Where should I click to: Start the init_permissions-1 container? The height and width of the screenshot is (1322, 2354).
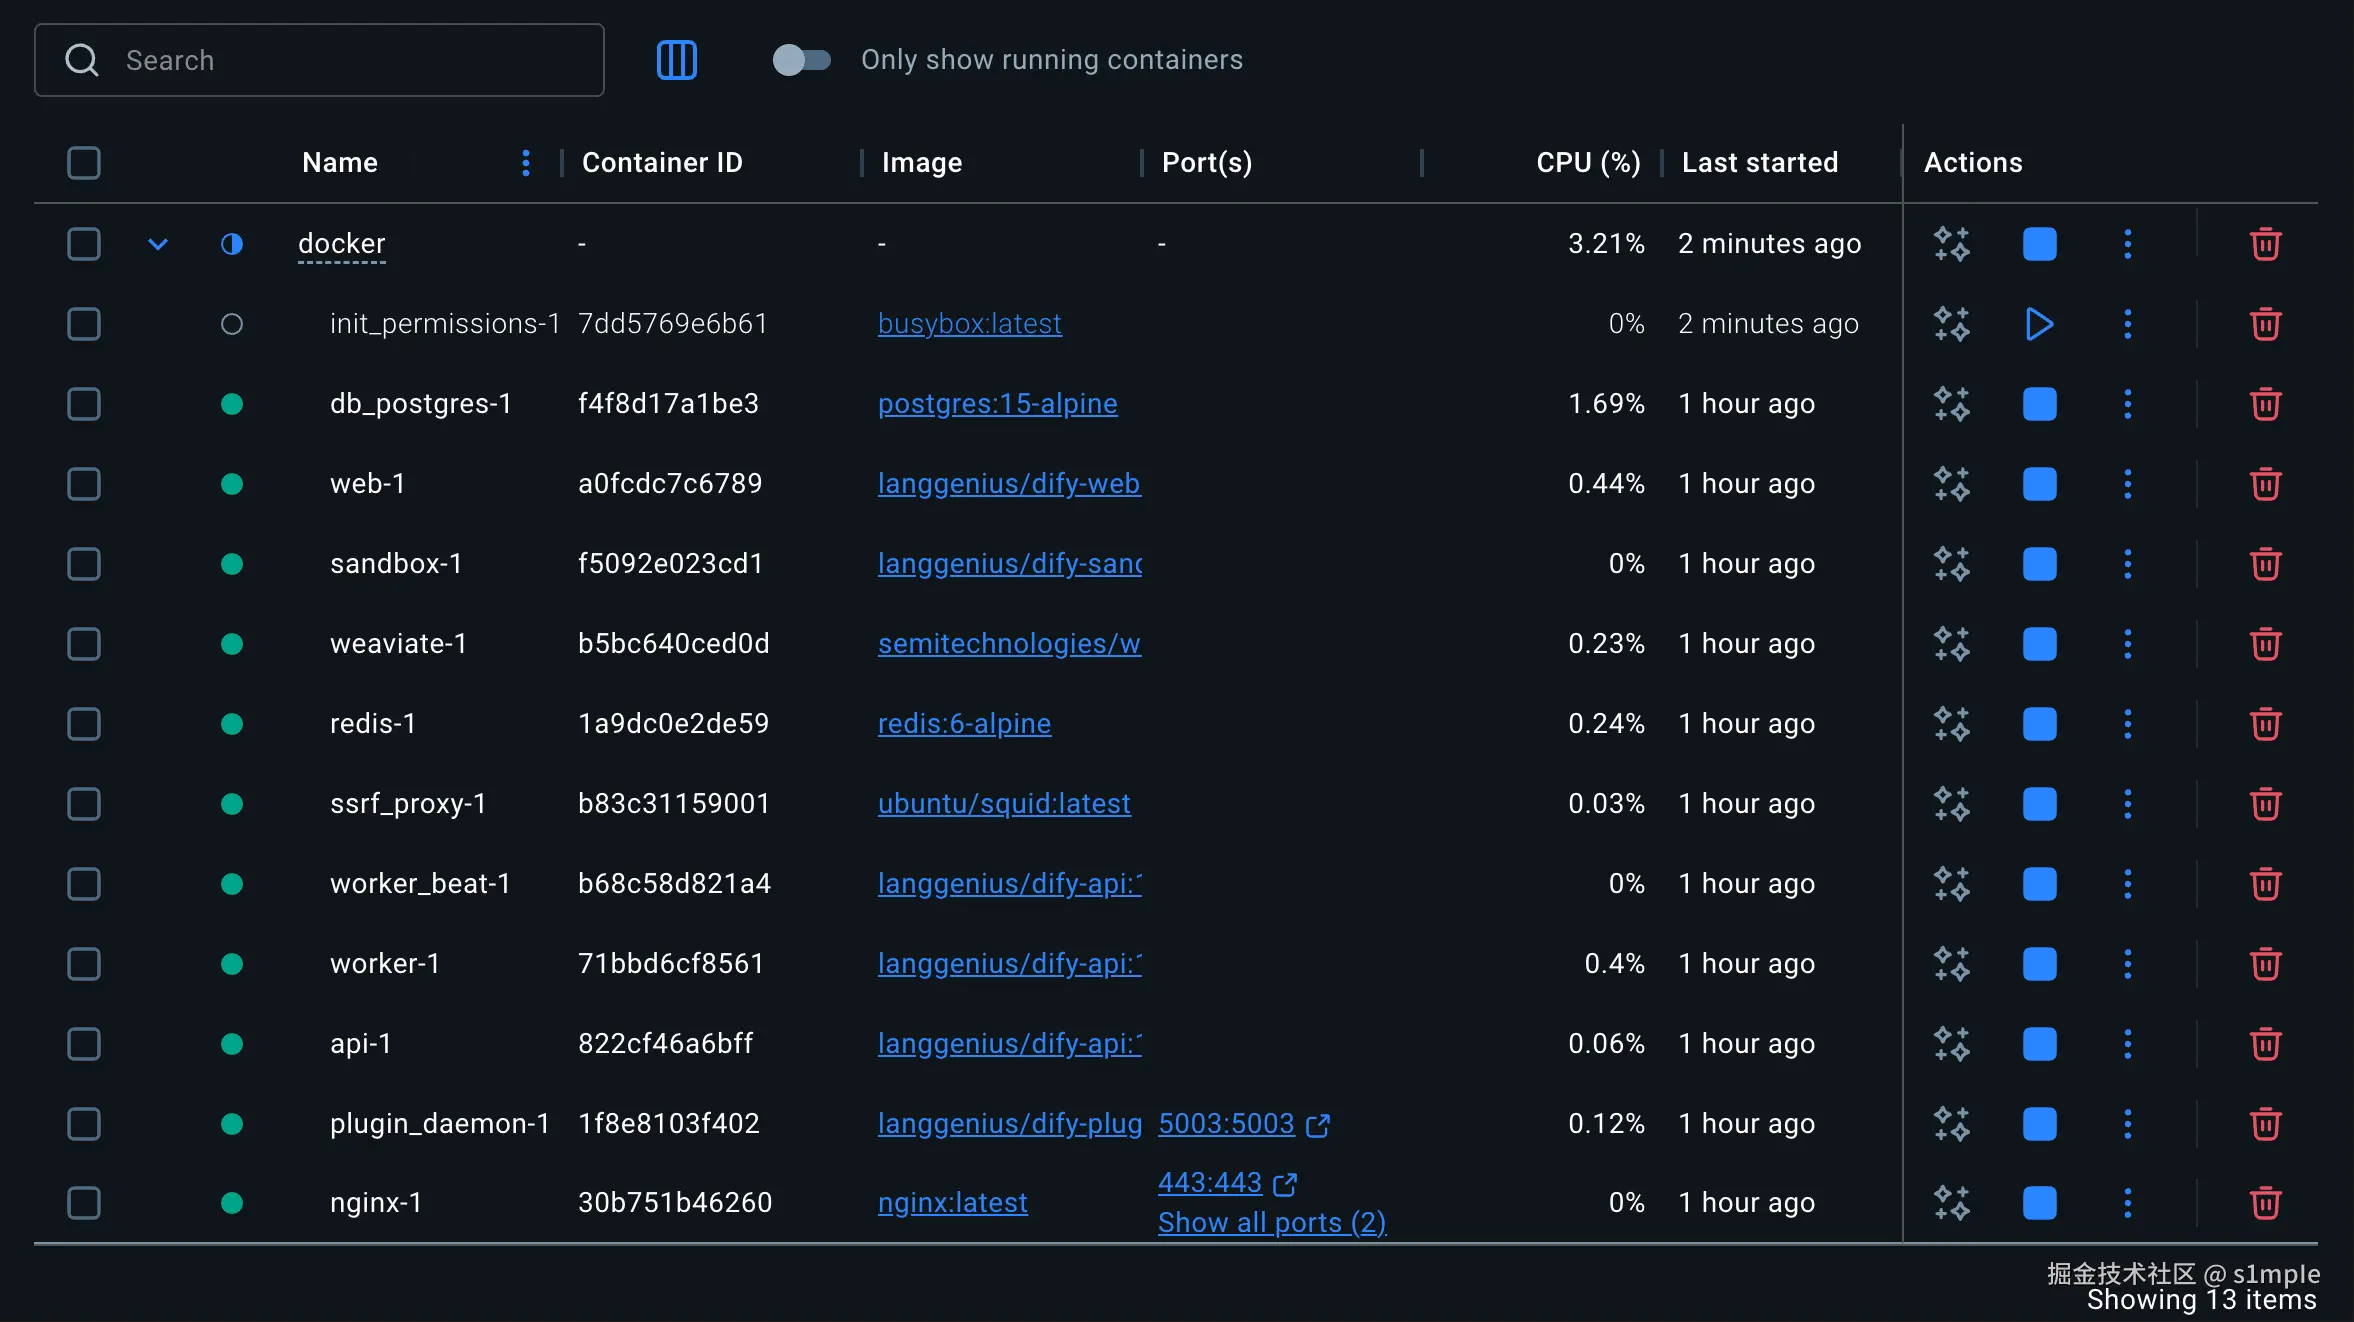click(2039, 324)
